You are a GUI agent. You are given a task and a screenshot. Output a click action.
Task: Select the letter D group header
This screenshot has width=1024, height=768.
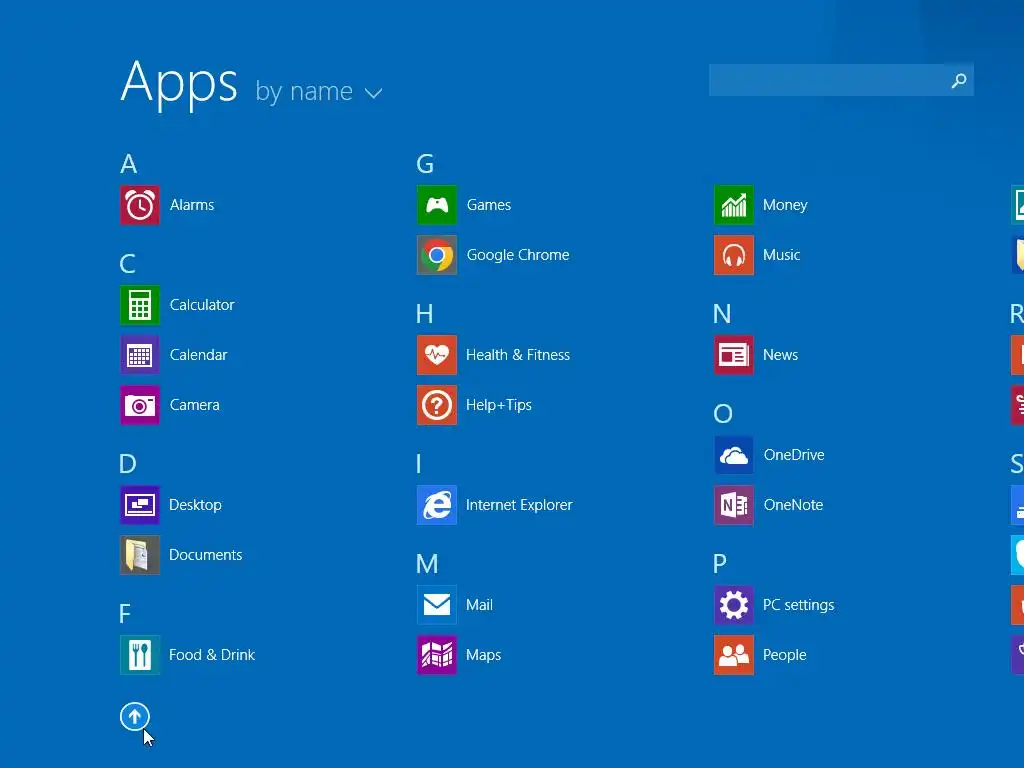tap(127, 464)
